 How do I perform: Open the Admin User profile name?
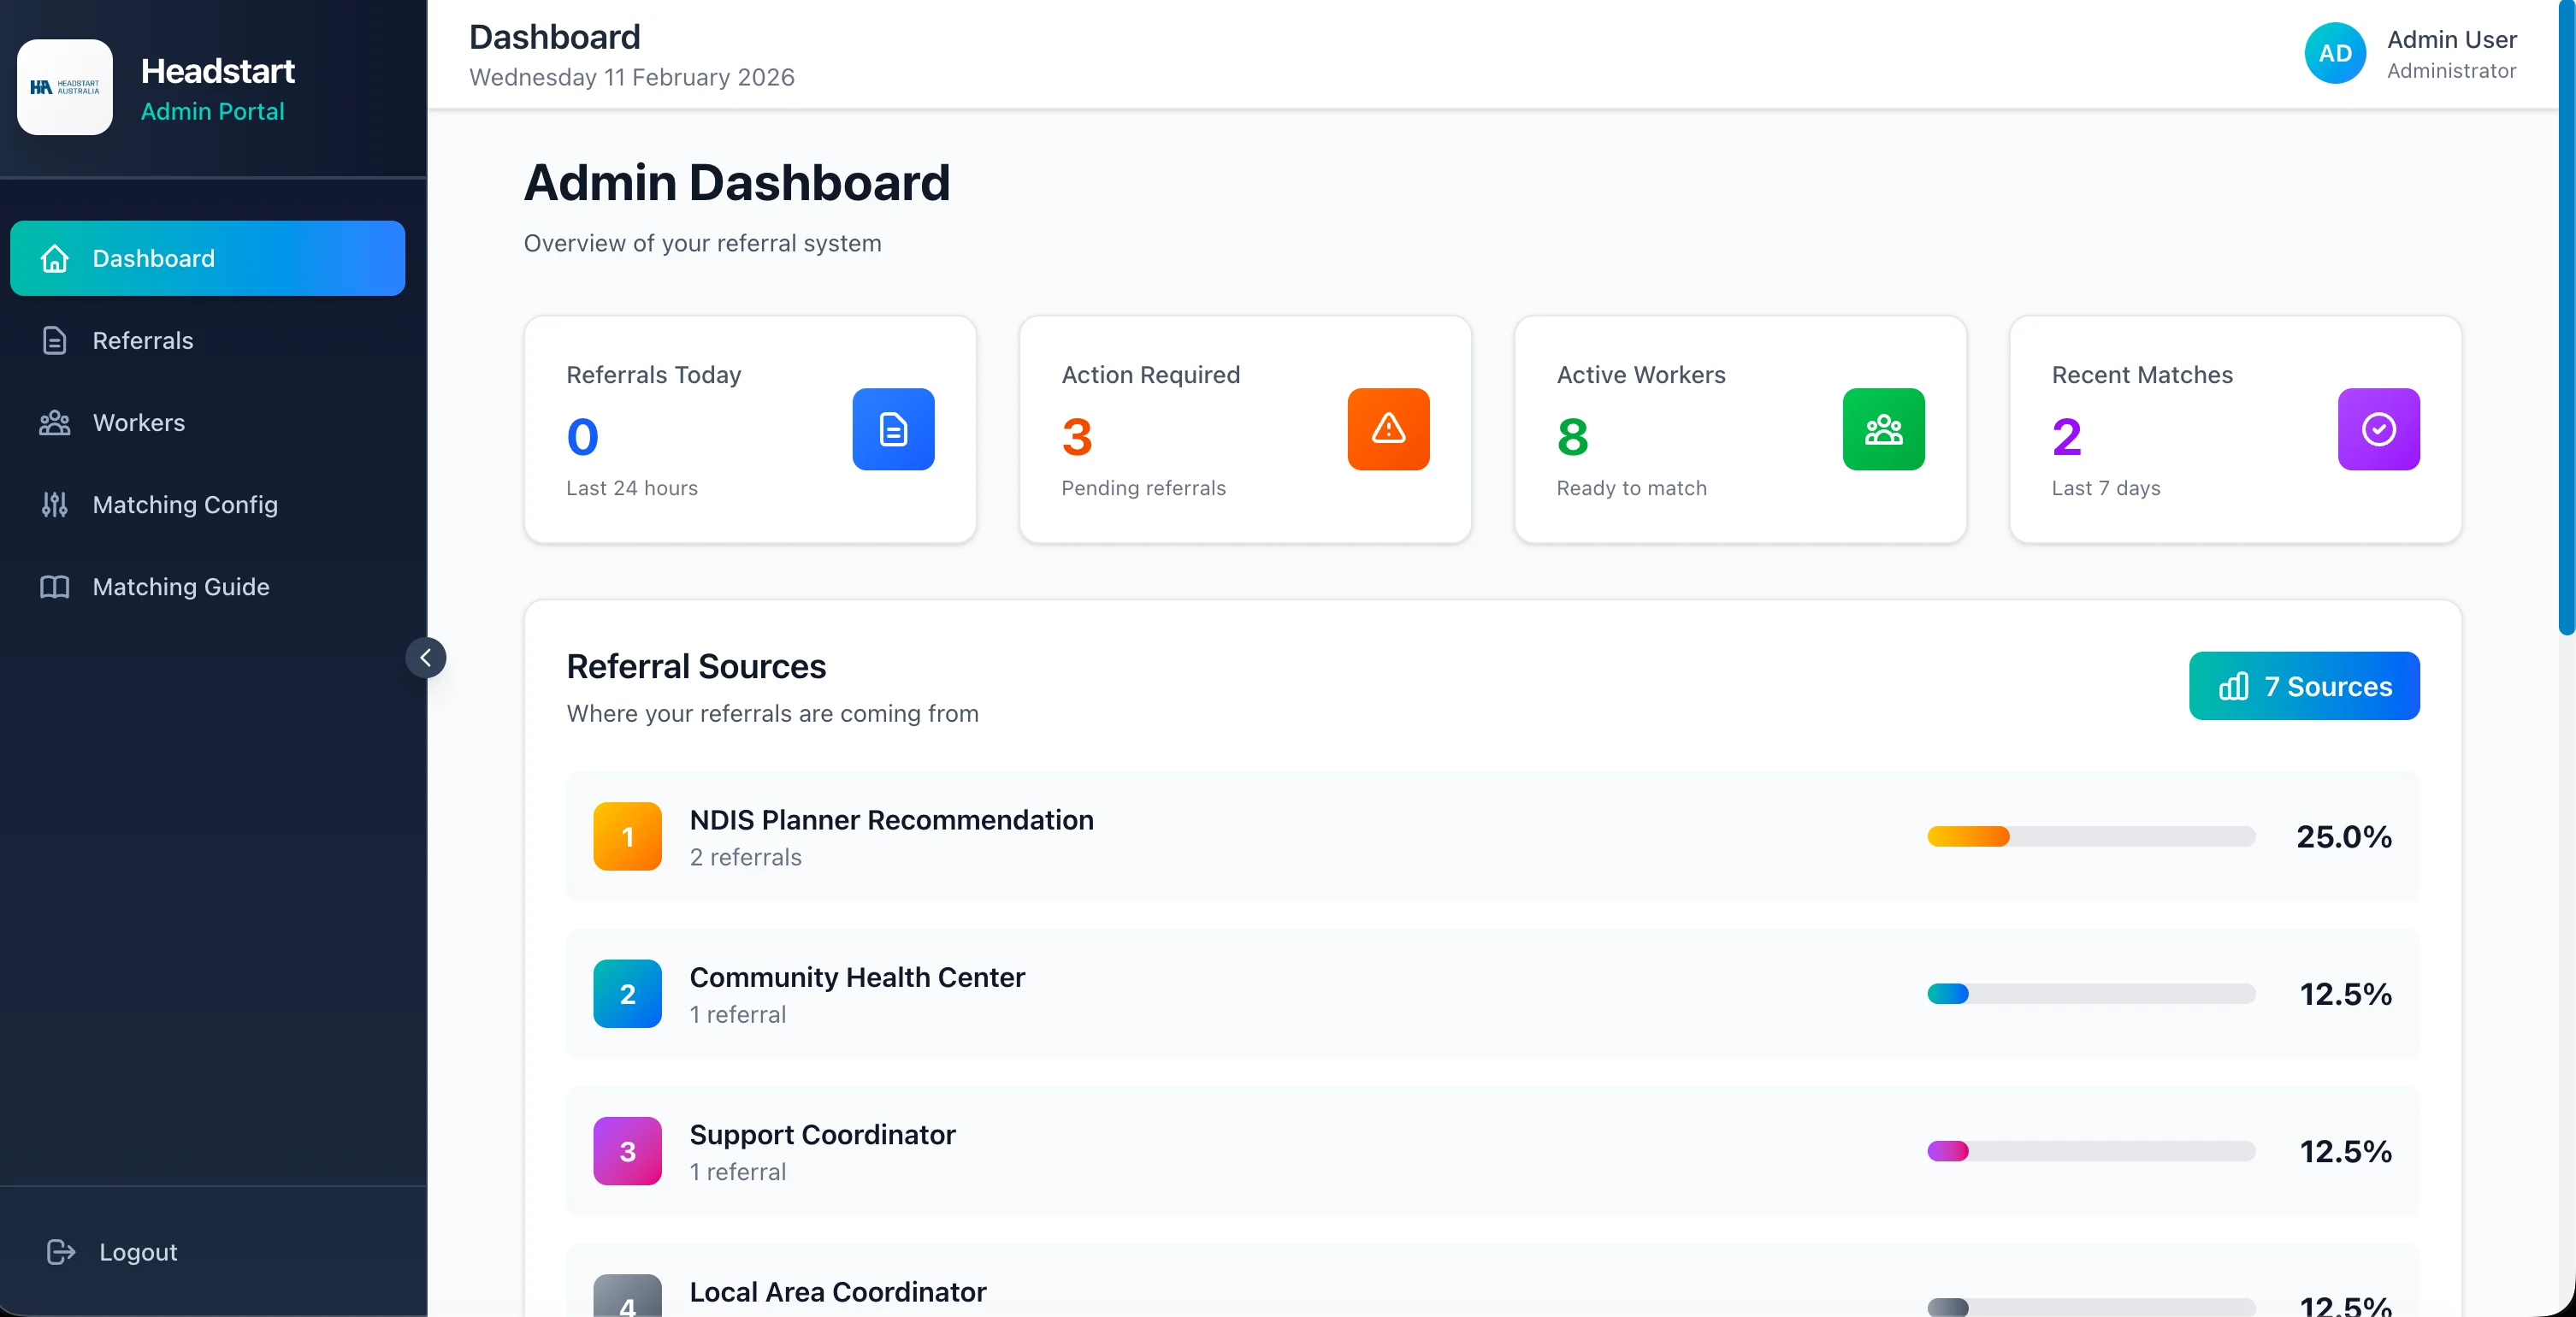pyautogui.click(x=2451, y=39)
